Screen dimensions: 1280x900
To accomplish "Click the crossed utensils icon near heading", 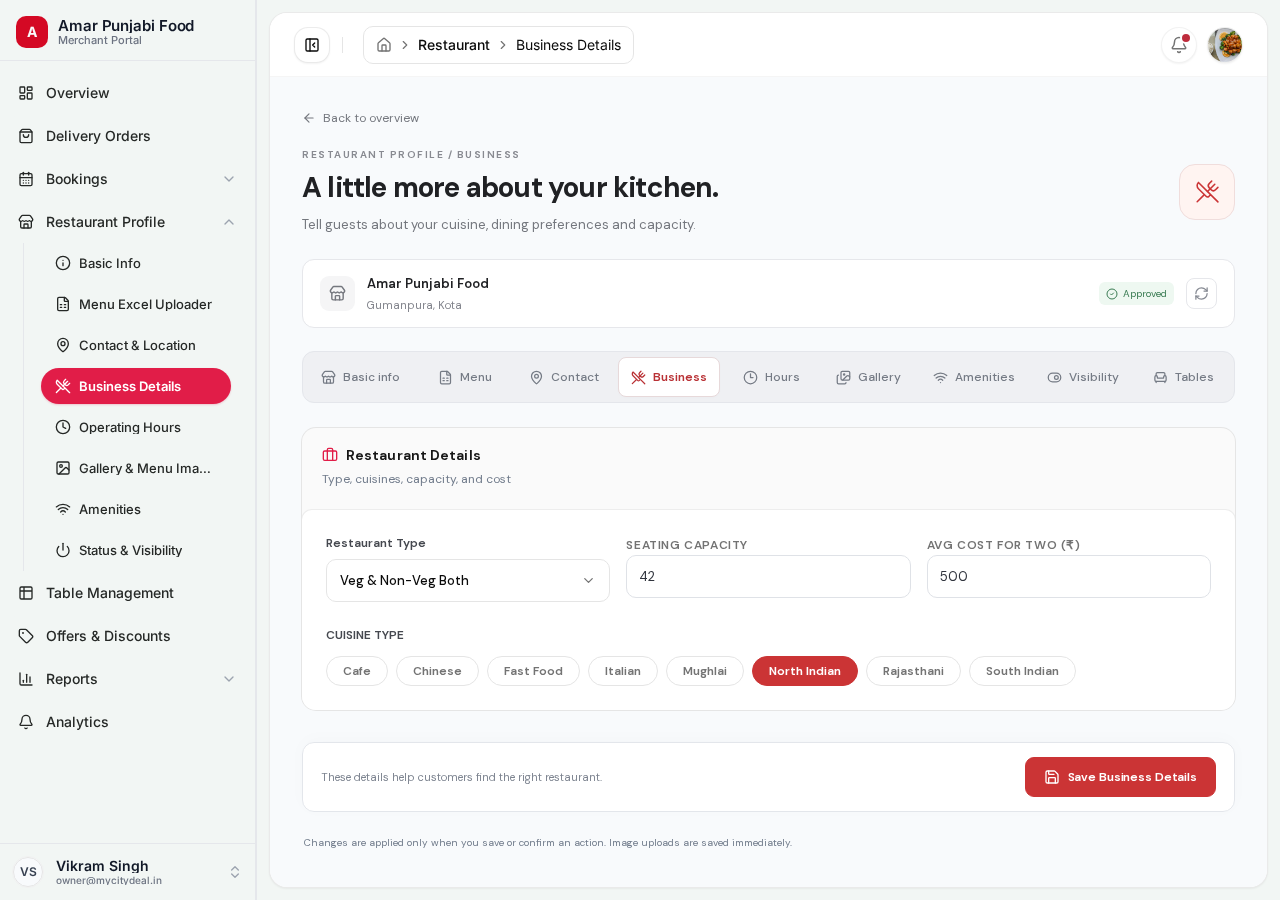I will pos(1207,192).
